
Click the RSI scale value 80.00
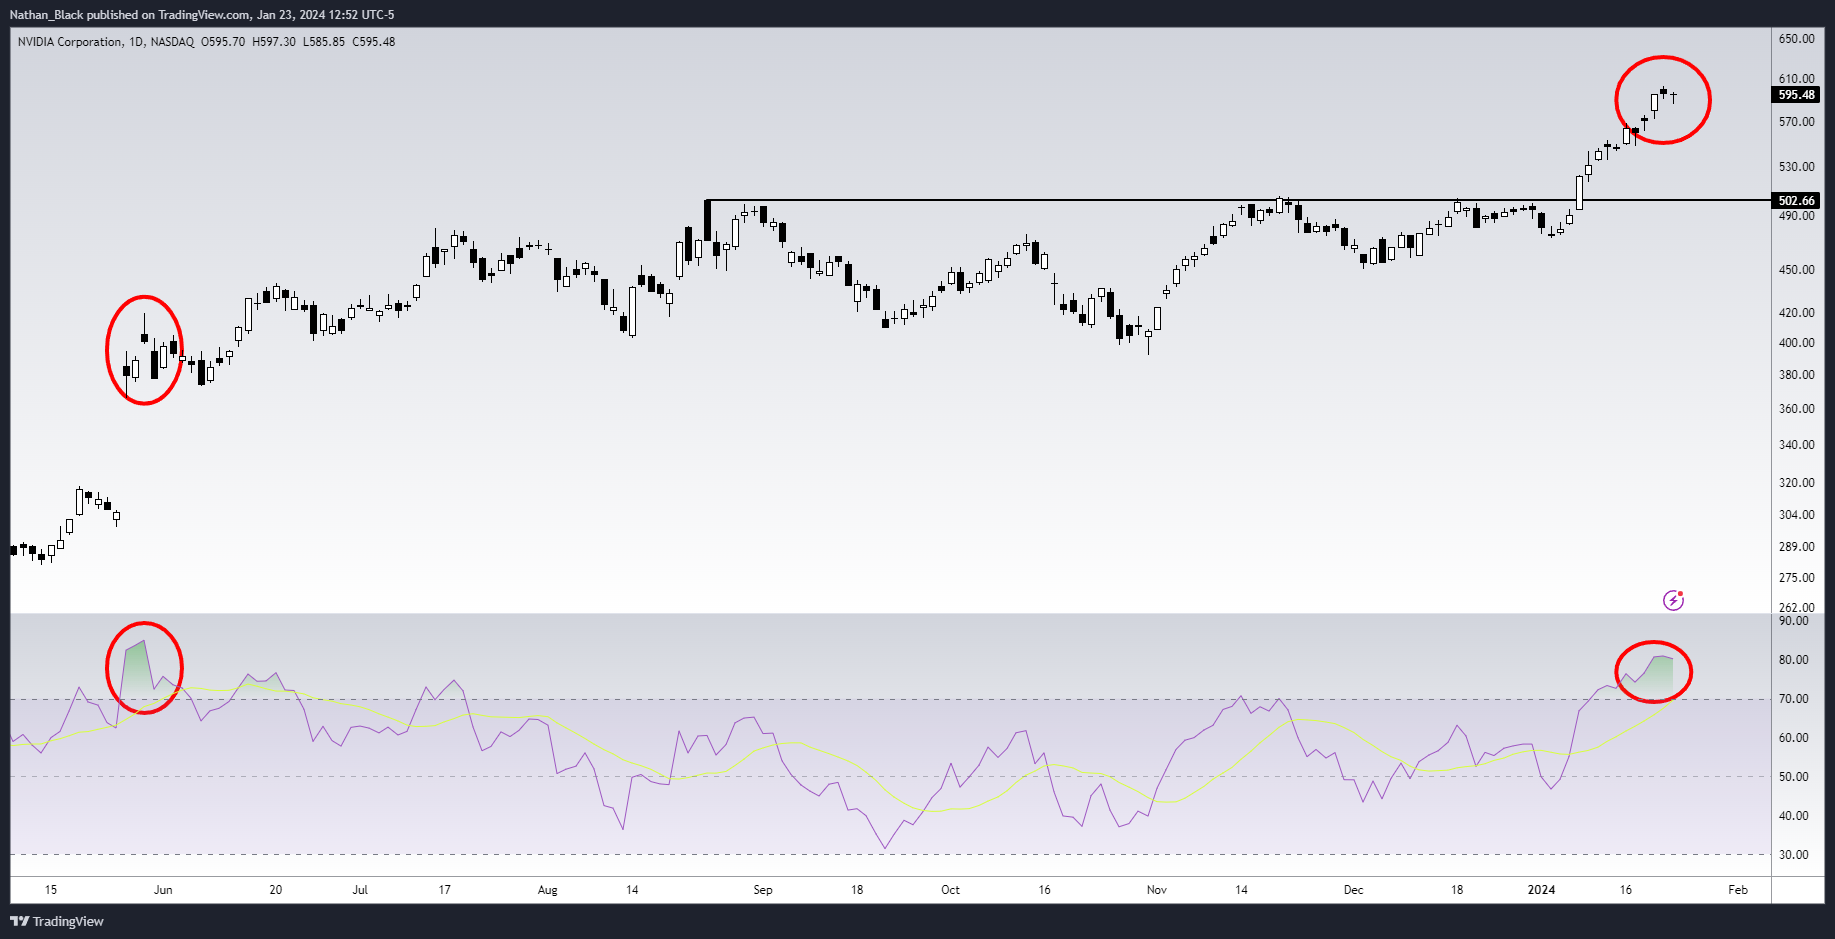click(1794, 660)
